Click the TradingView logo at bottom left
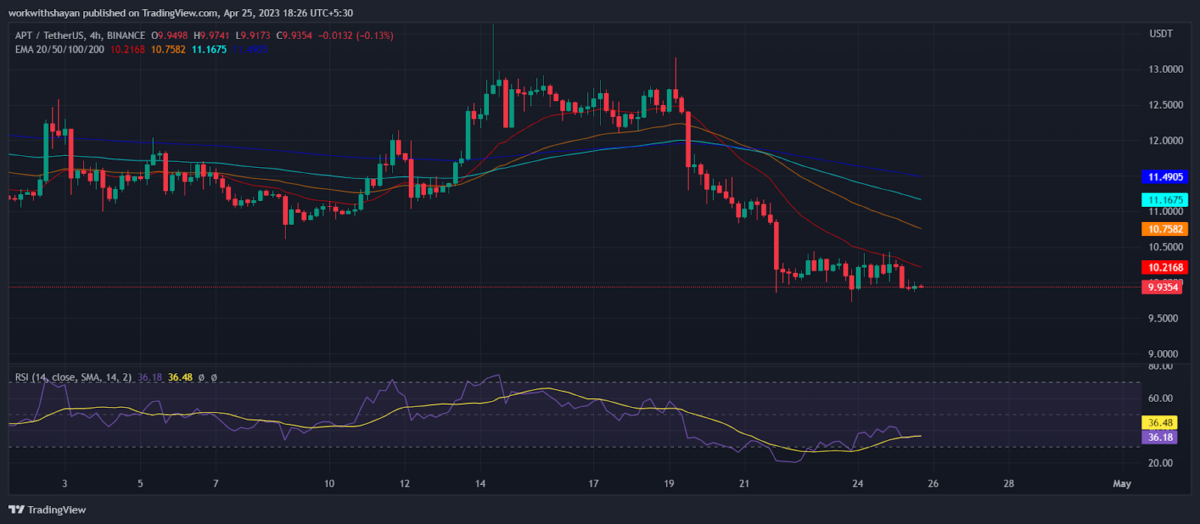 coord(47,509)
